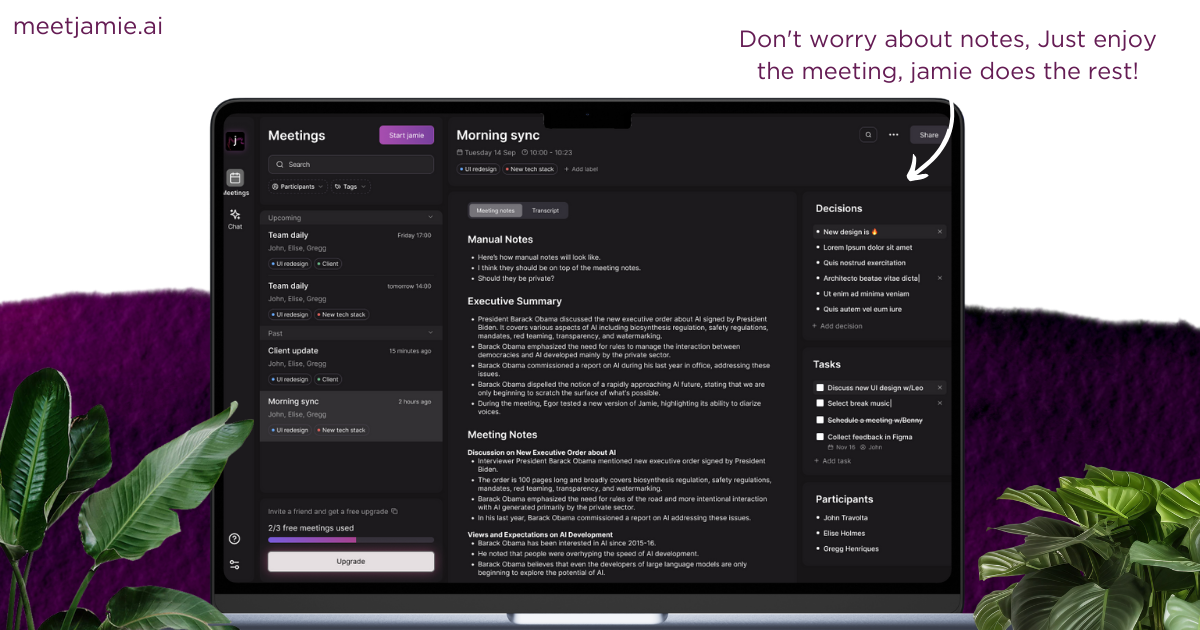Uncheck the 'Schedule a meeting w/Benny' task
The image size is (1200, 630).
point(820,420)
